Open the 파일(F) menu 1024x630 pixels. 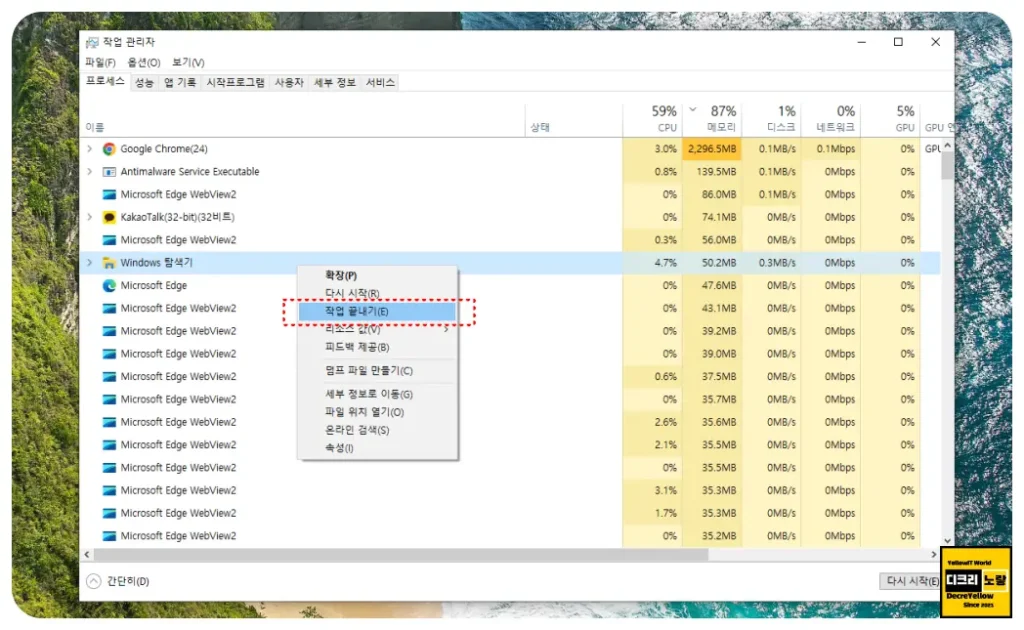point(100,63)
